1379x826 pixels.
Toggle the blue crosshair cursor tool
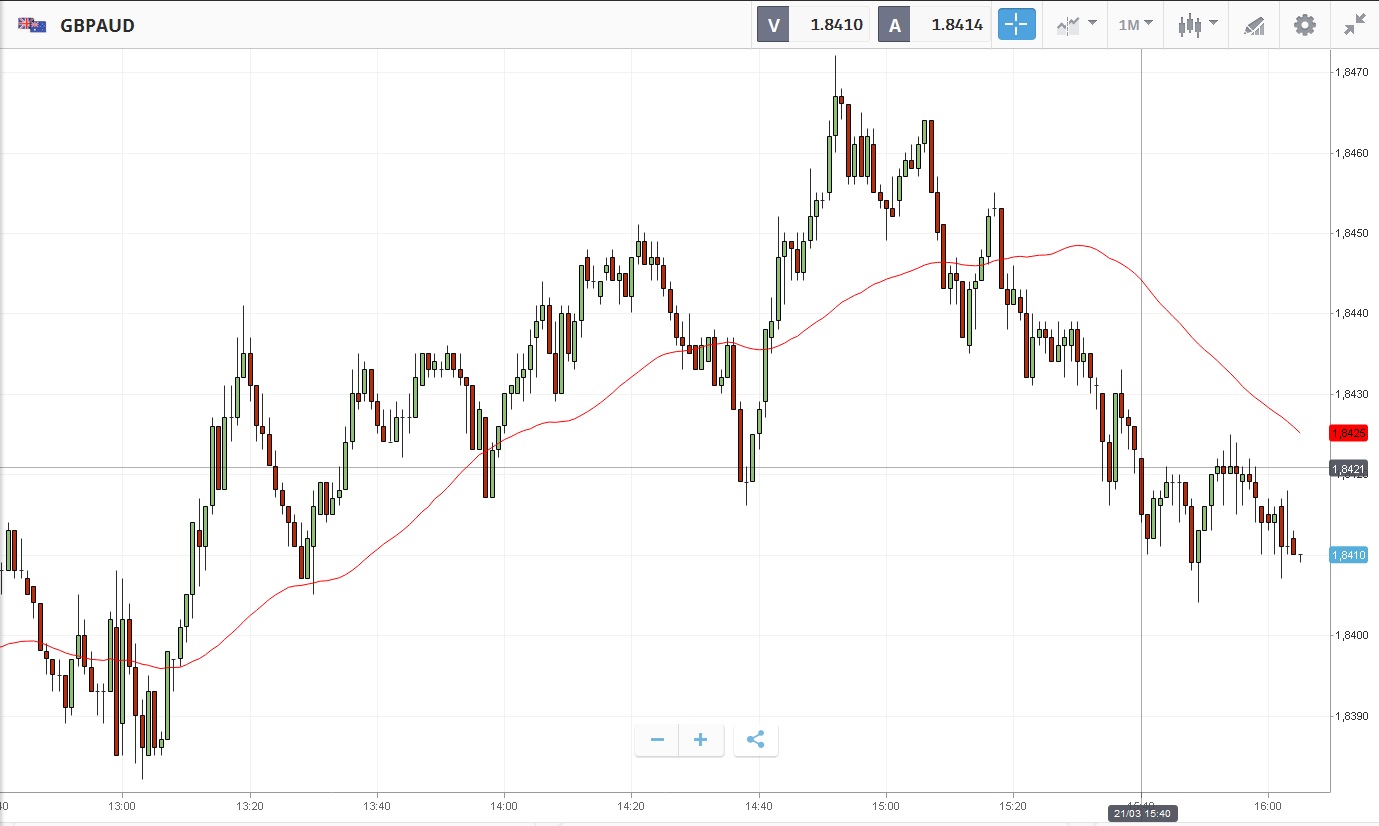point(1016,25)
